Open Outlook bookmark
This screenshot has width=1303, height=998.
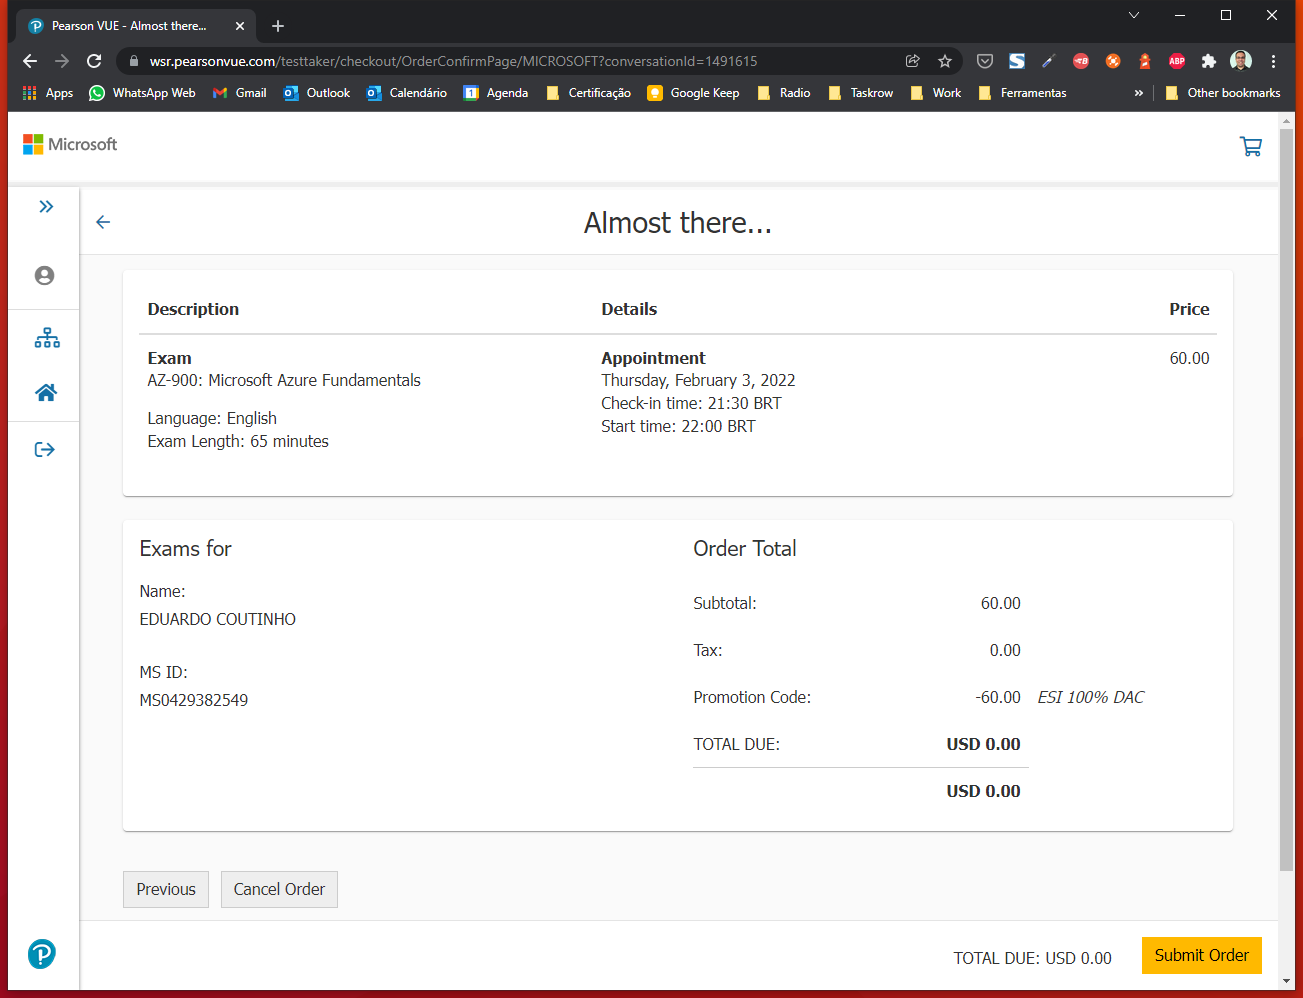point(317,93)
